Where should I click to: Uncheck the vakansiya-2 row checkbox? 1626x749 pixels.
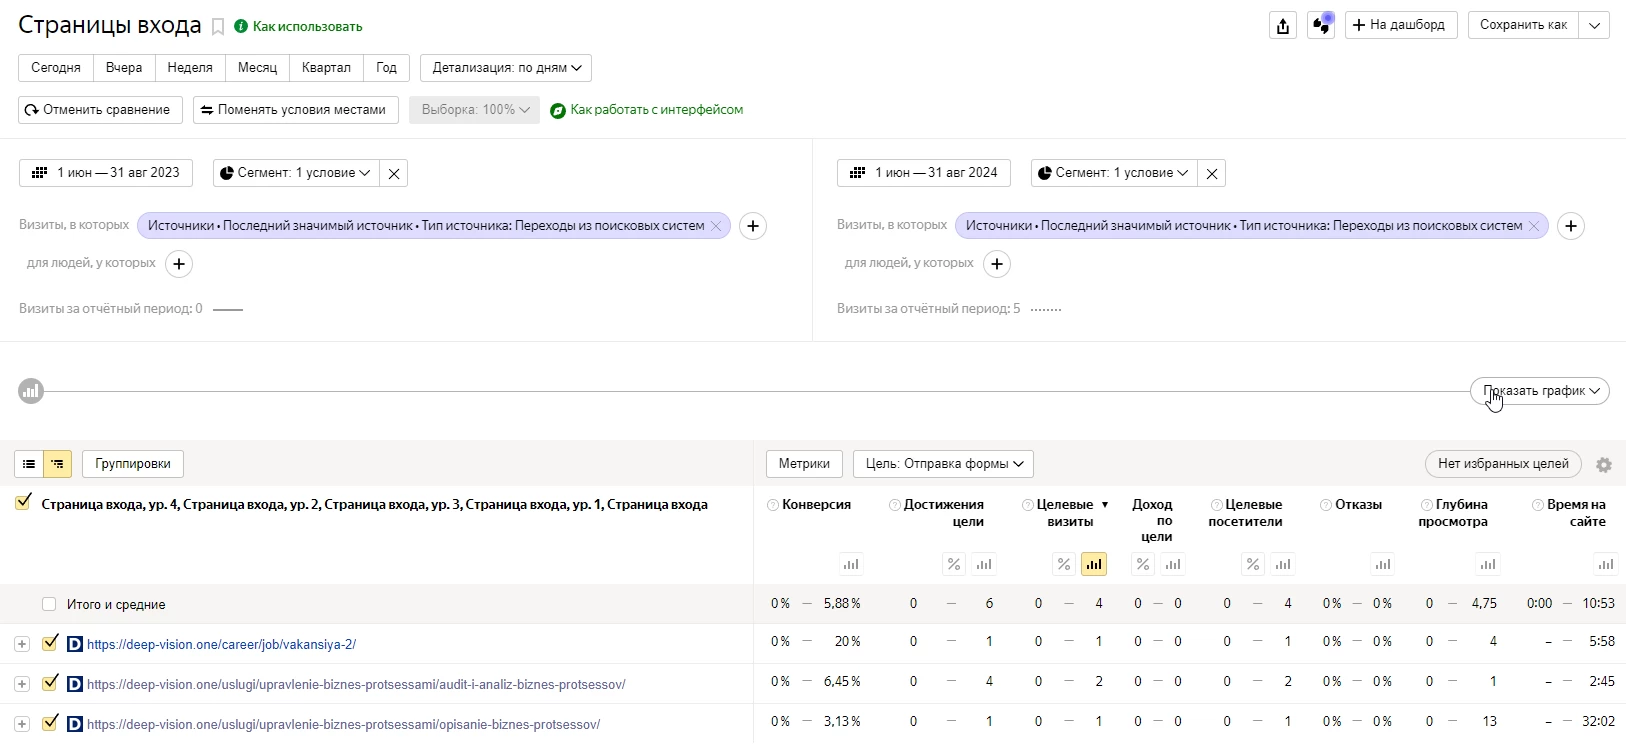click(x=50, y=643)
